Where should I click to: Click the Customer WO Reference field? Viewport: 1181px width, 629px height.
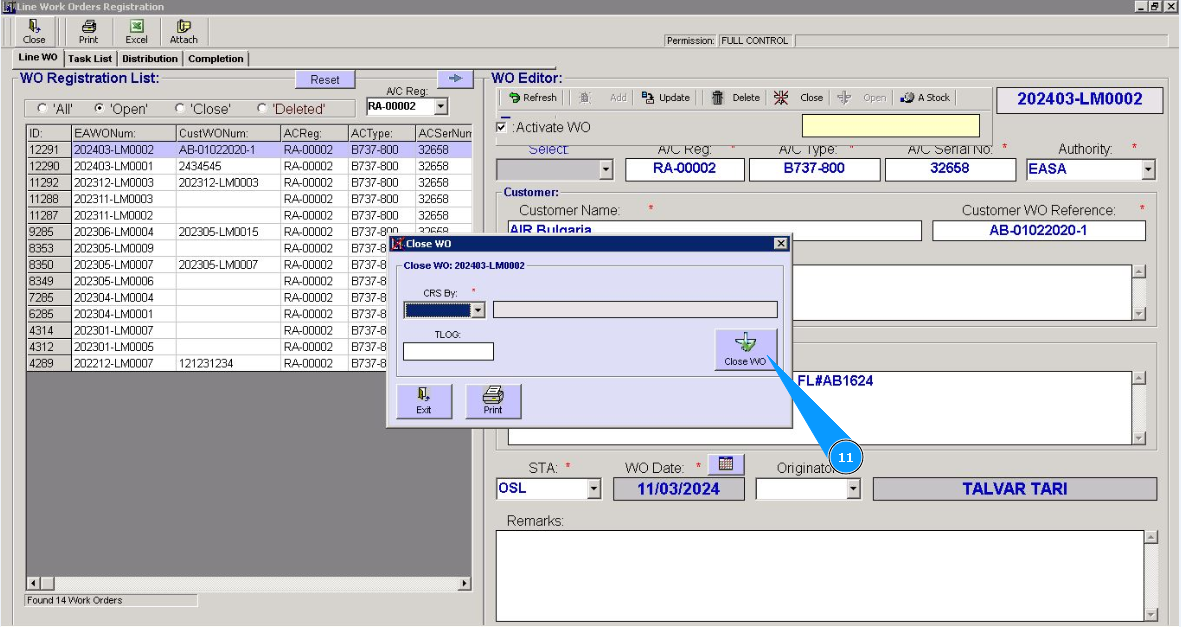(1039, 231)
